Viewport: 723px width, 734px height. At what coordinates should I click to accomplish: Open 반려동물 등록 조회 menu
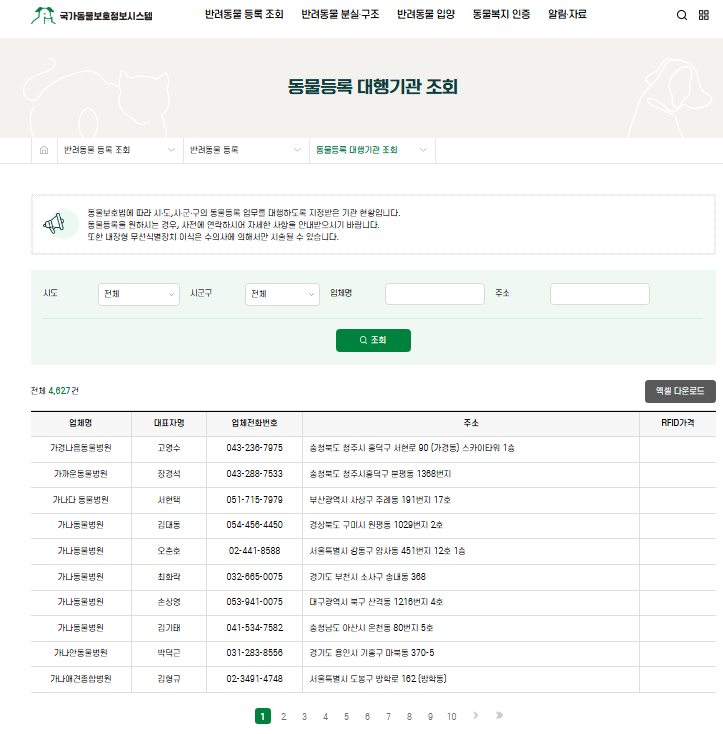click(x=244, y=15)
